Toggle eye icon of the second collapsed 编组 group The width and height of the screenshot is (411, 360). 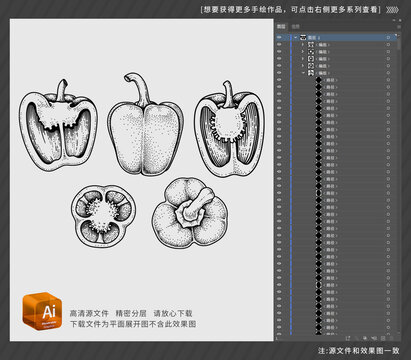point(279,52)
